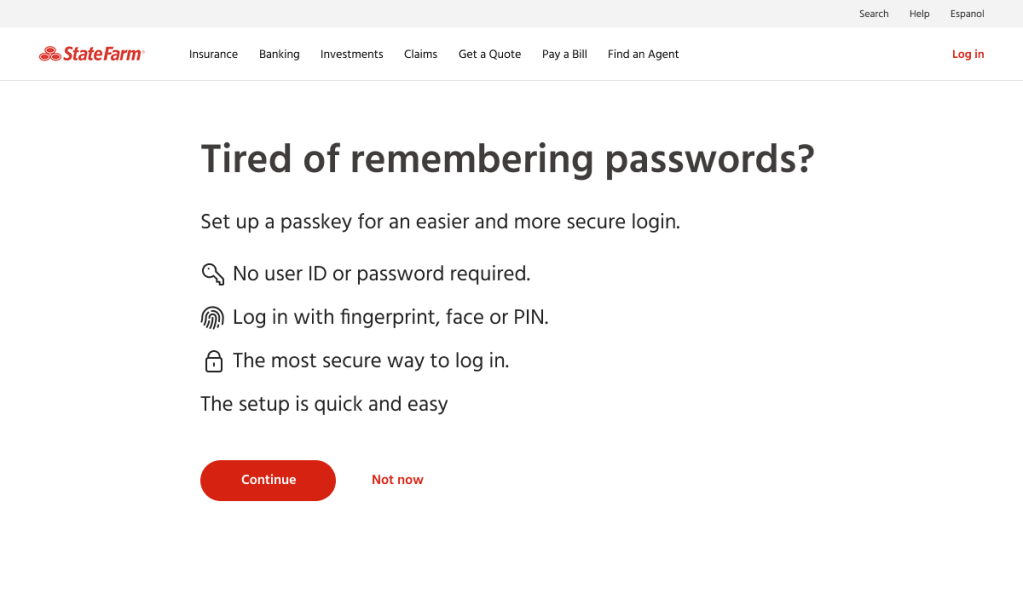Click the State Farm logo
Viewport: 1023px width, 611px height.
91,53
